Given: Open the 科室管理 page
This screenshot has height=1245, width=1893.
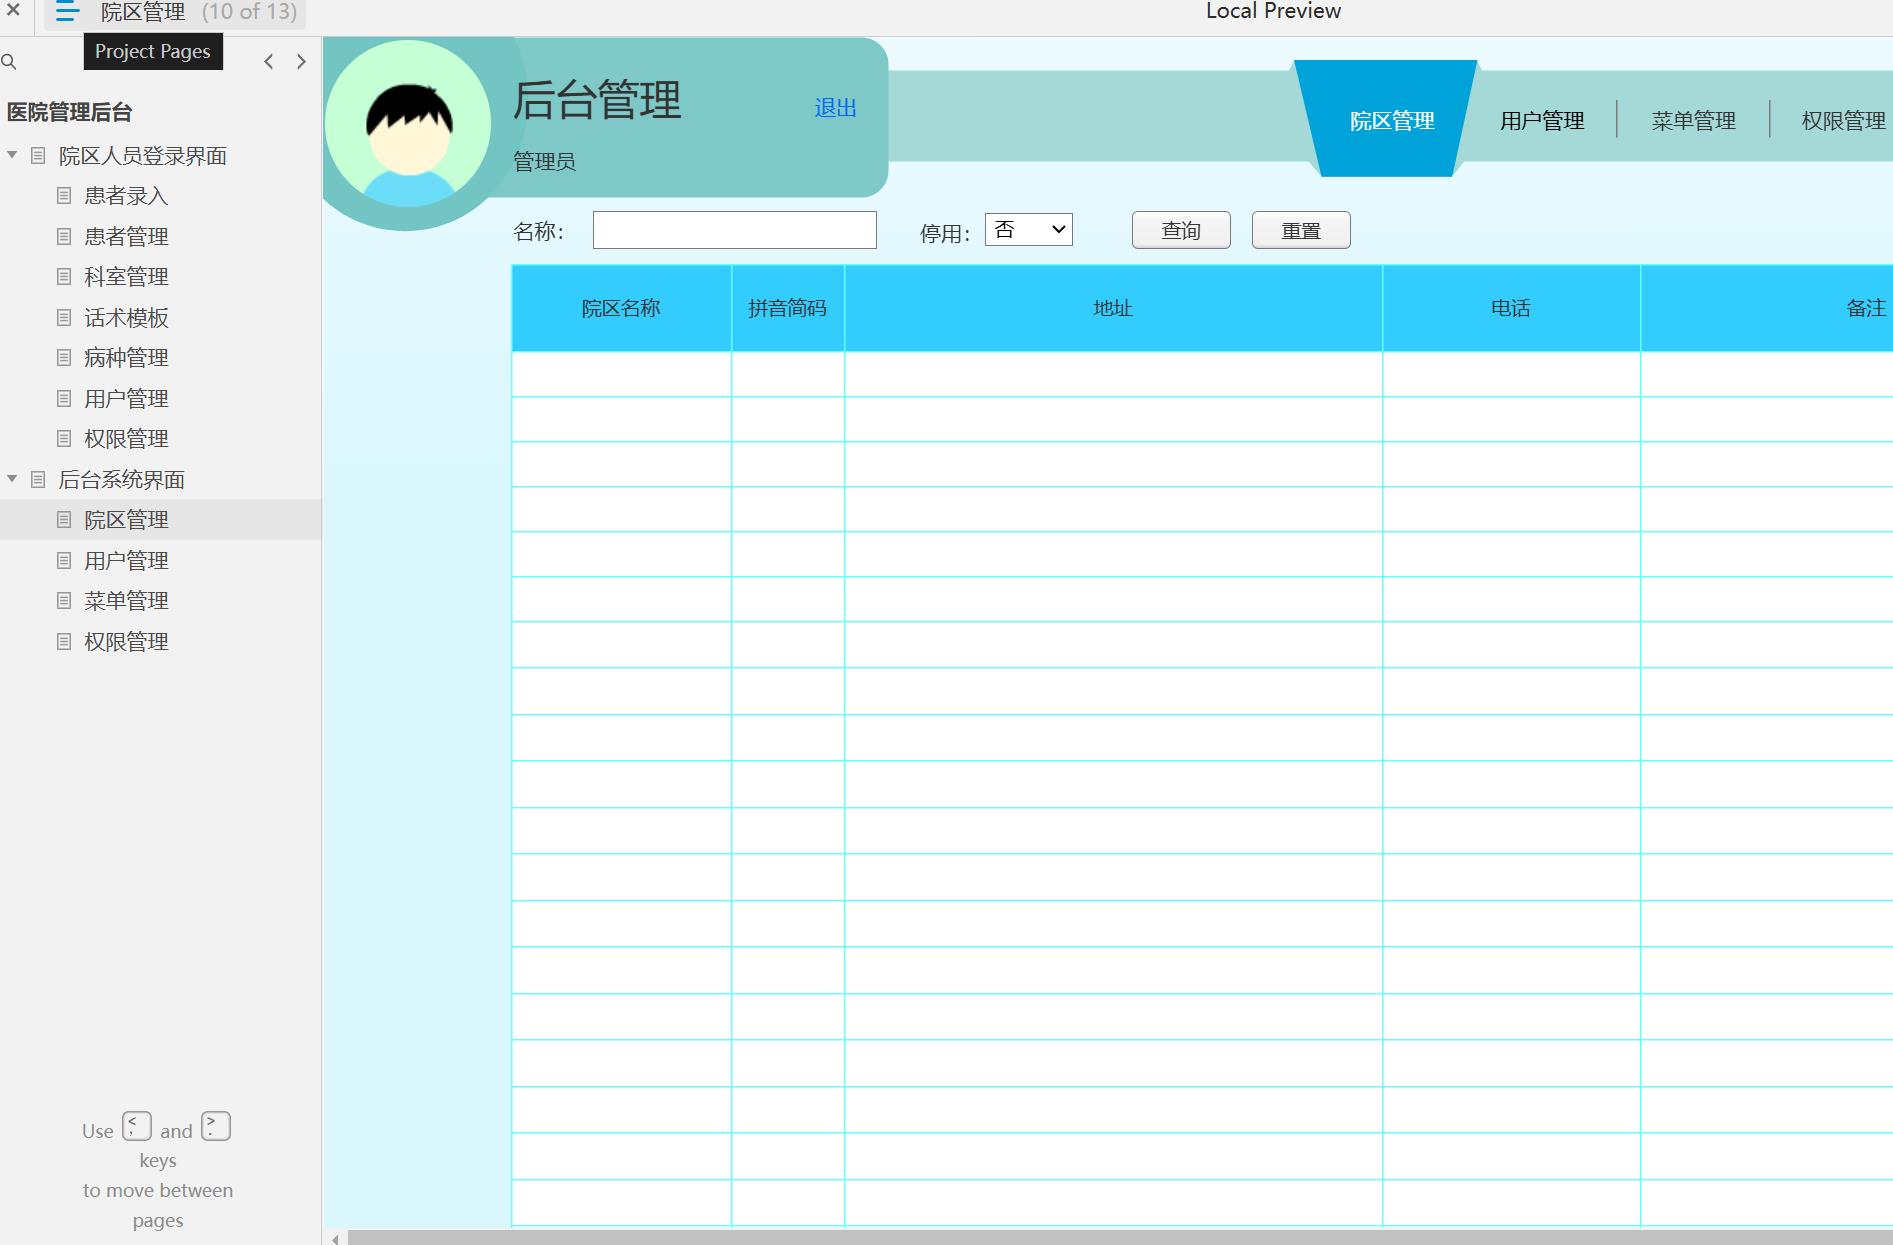Looking at the screenshot, I should 126,277.
